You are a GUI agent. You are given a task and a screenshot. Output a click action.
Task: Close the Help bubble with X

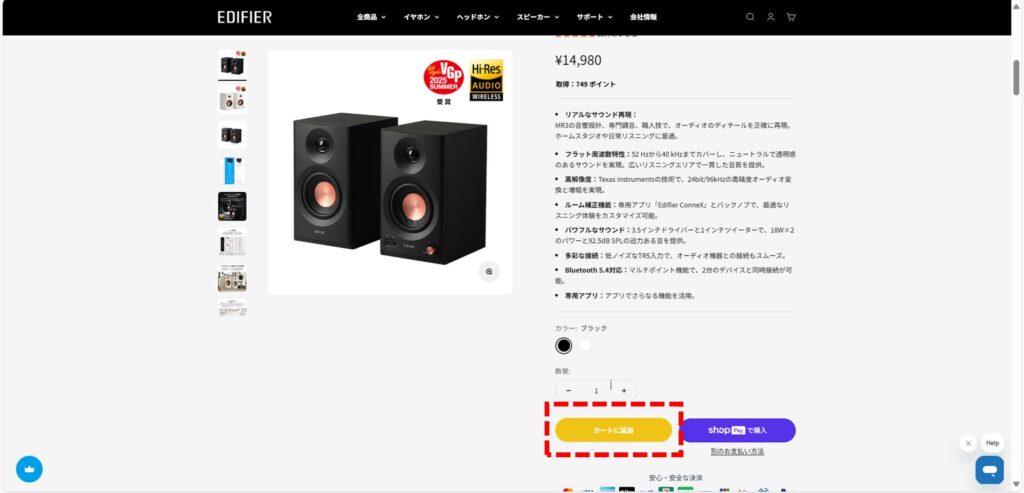pos(968,443)
